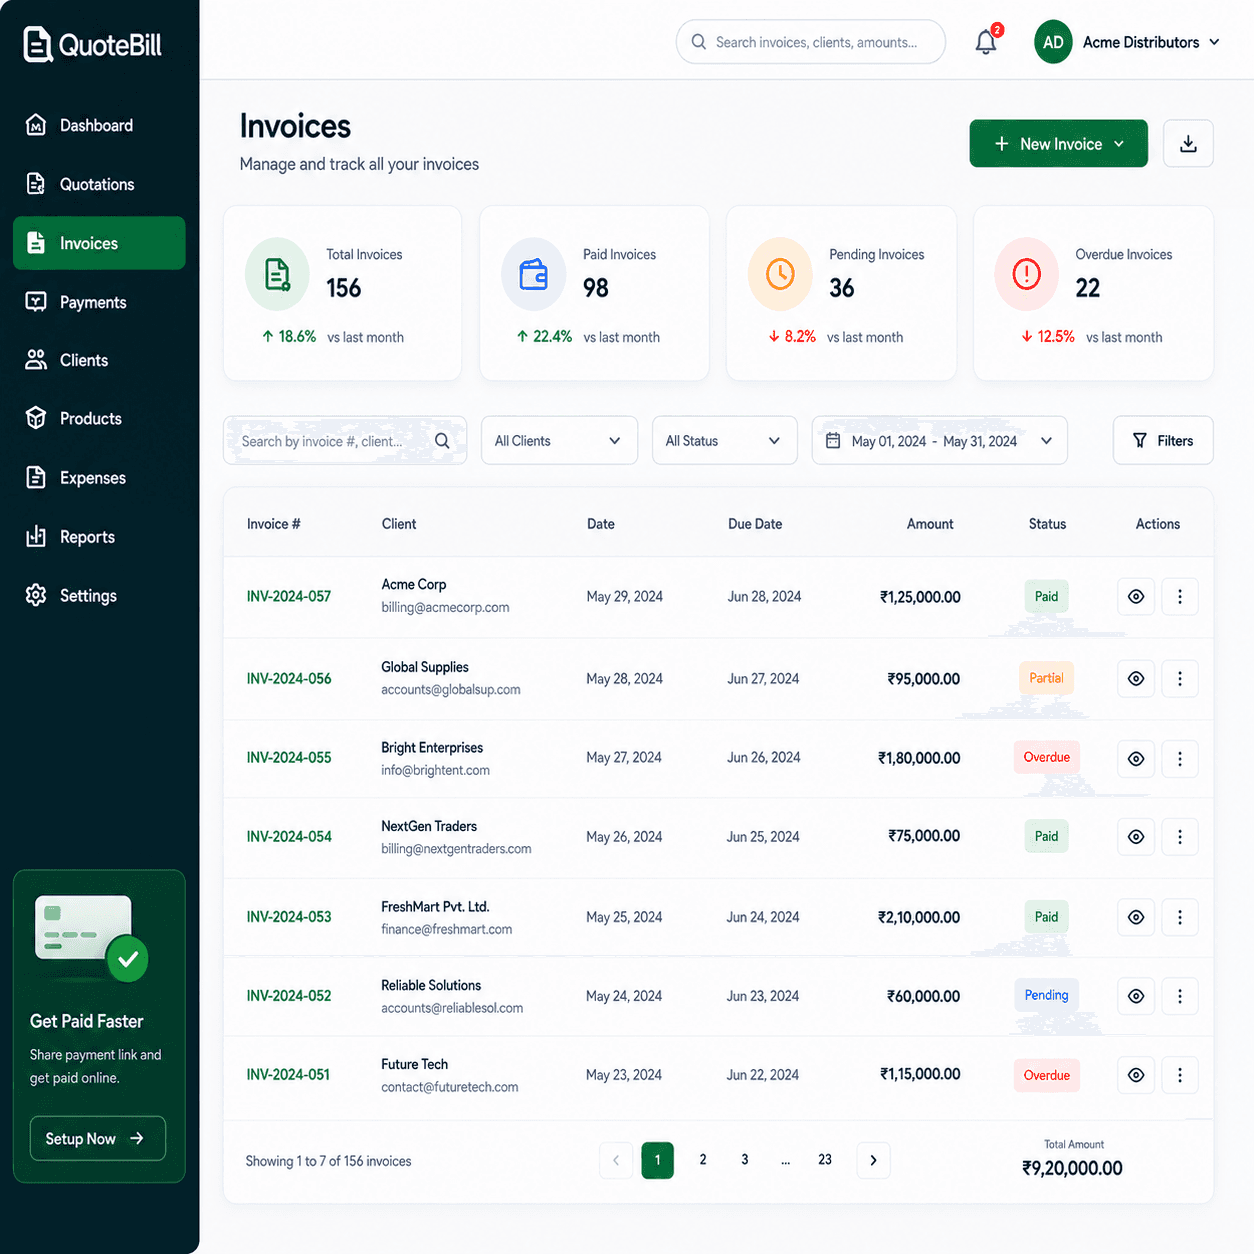Click the Setup Now button
Screen dimensions: 1254x1254
click(x=98, y=1138)
